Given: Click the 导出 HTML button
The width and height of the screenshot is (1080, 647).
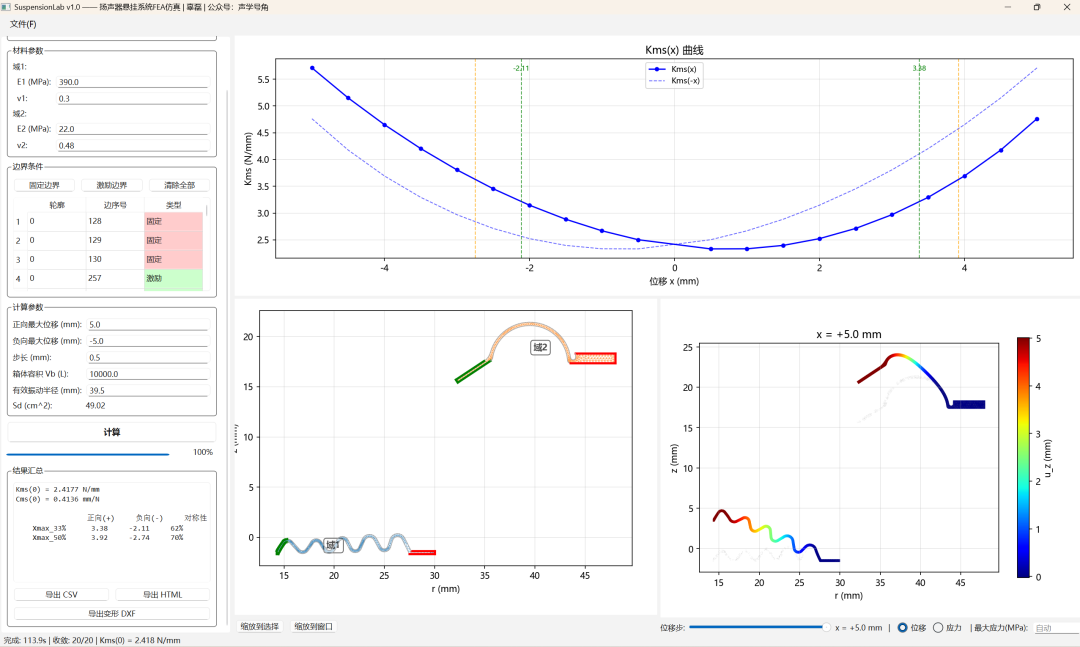Looking at the screenshot, I should pyautogui.click(x=162, y=594).
